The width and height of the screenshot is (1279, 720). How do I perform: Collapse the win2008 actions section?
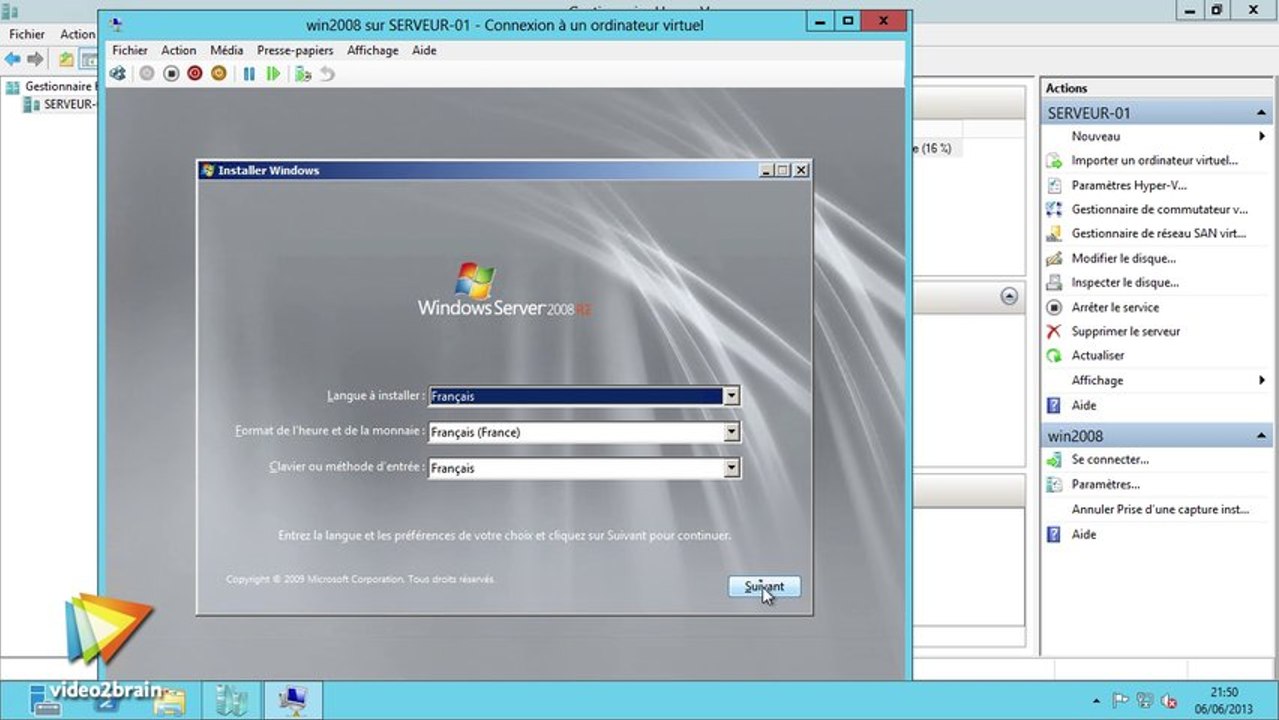point(1261,436)
